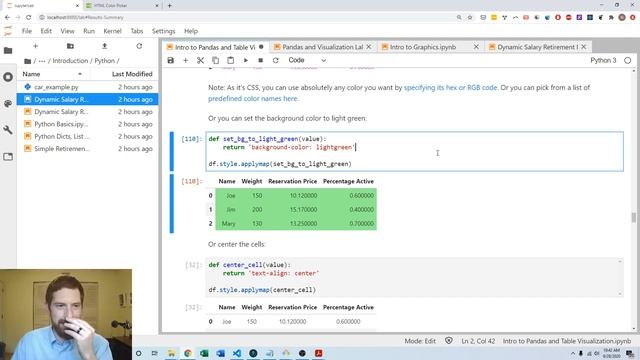Open the cell type Code dropdown
640x360 pixels.
pos(307,60)
